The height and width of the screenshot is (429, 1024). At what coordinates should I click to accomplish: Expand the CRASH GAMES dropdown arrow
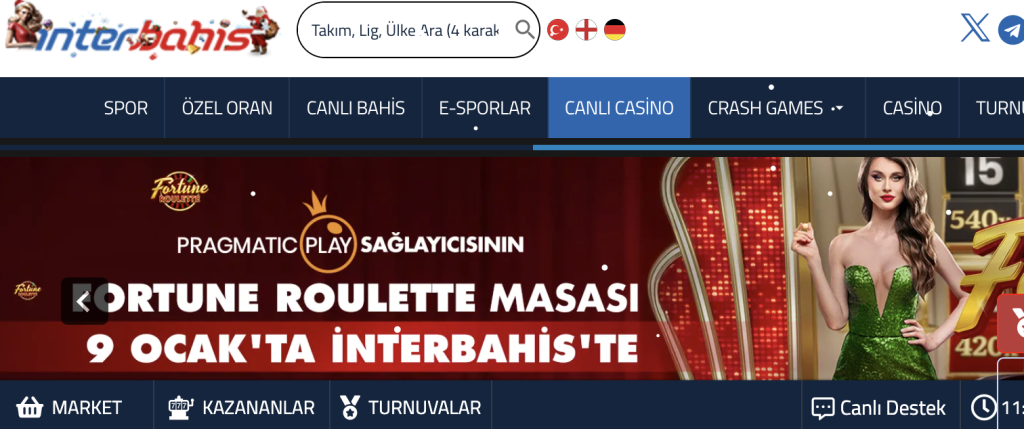click(x=839, y=108)
